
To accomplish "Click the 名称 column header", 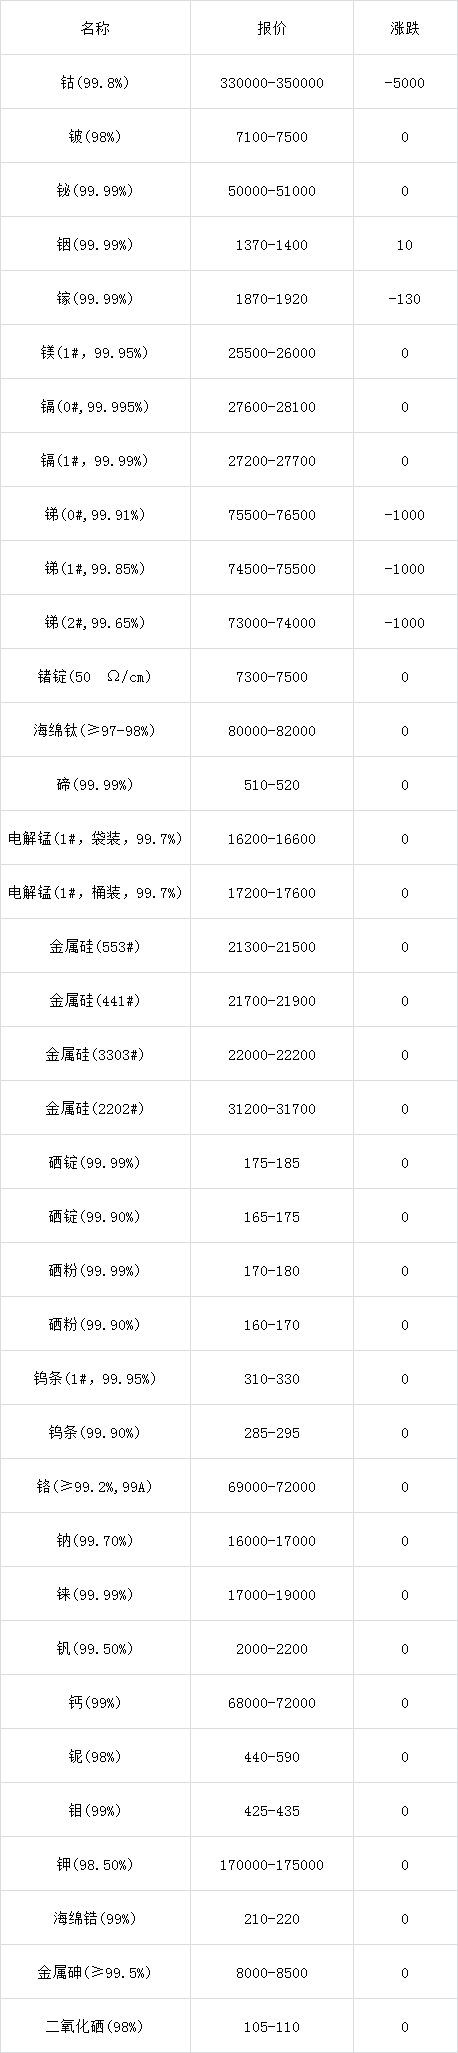I will tap(95, 29).
